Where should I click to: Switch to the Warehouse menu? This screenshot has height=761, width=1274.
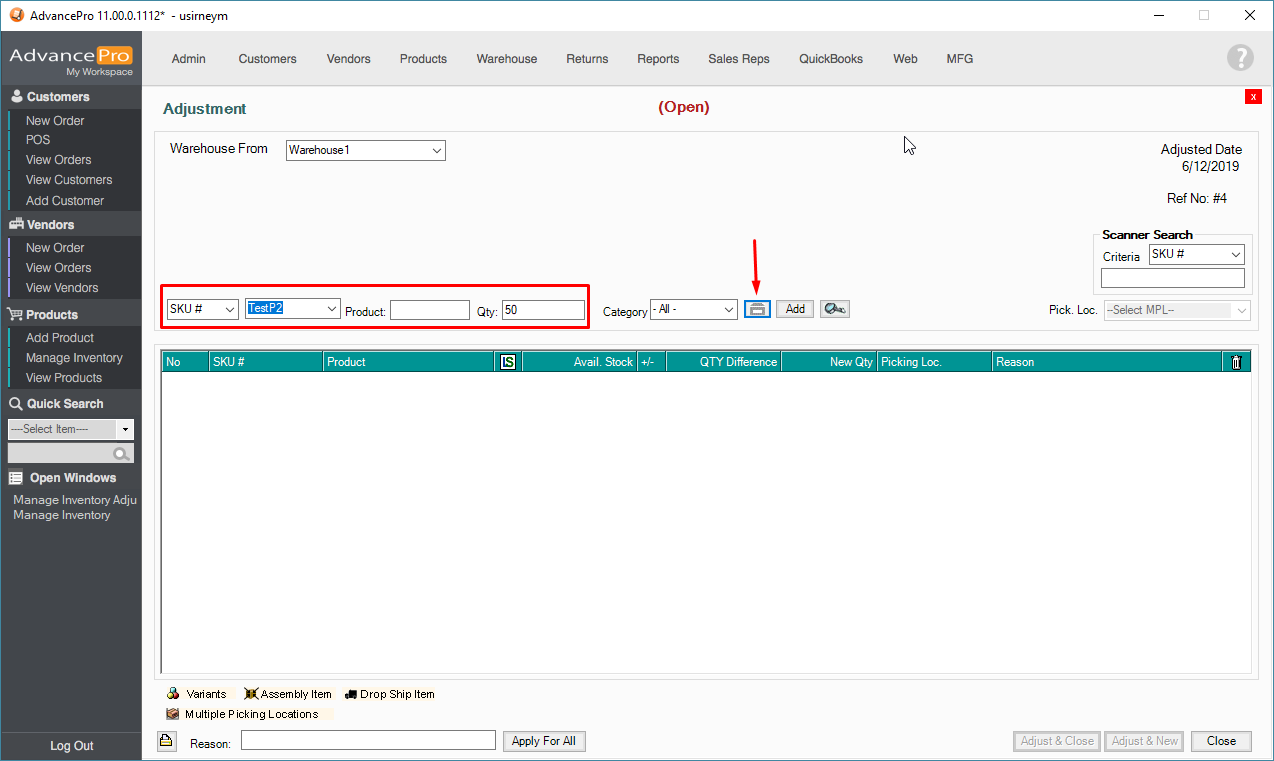(506, 59)
